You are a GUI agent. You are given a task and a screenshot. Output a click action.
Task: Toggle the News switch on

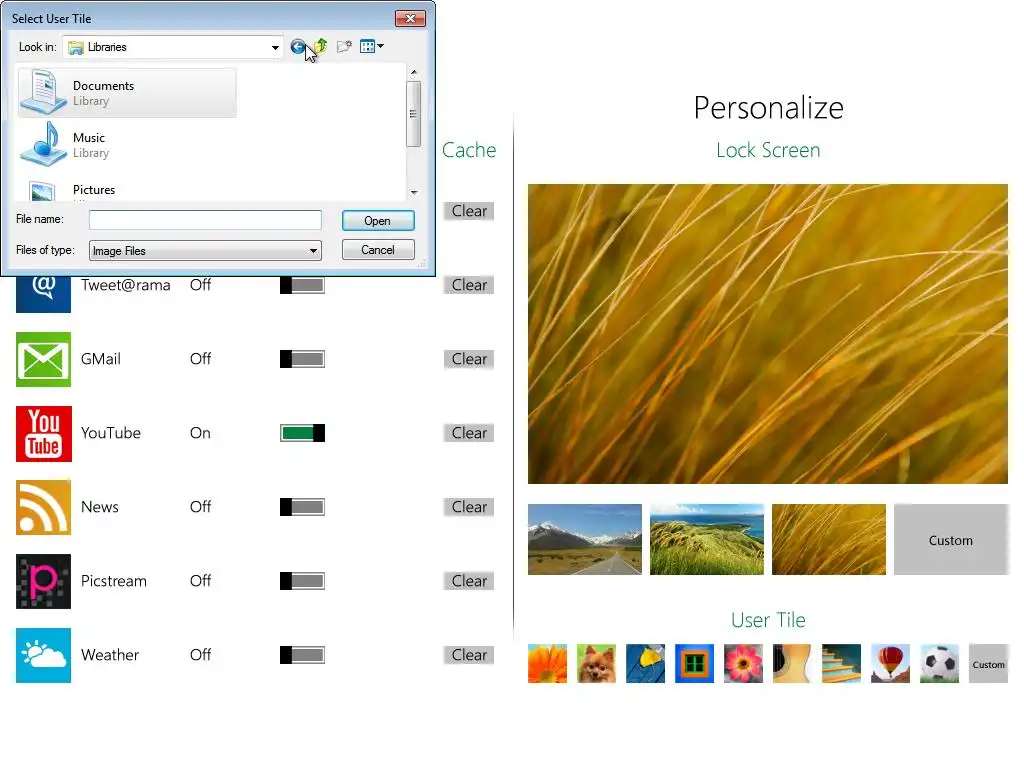coord(302,507)
